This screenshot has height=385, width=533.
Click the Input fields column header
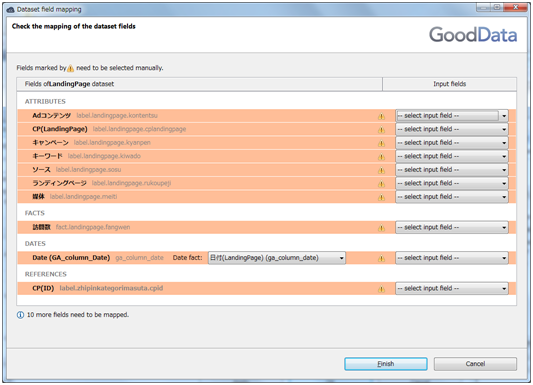click(x=449, y=84)
